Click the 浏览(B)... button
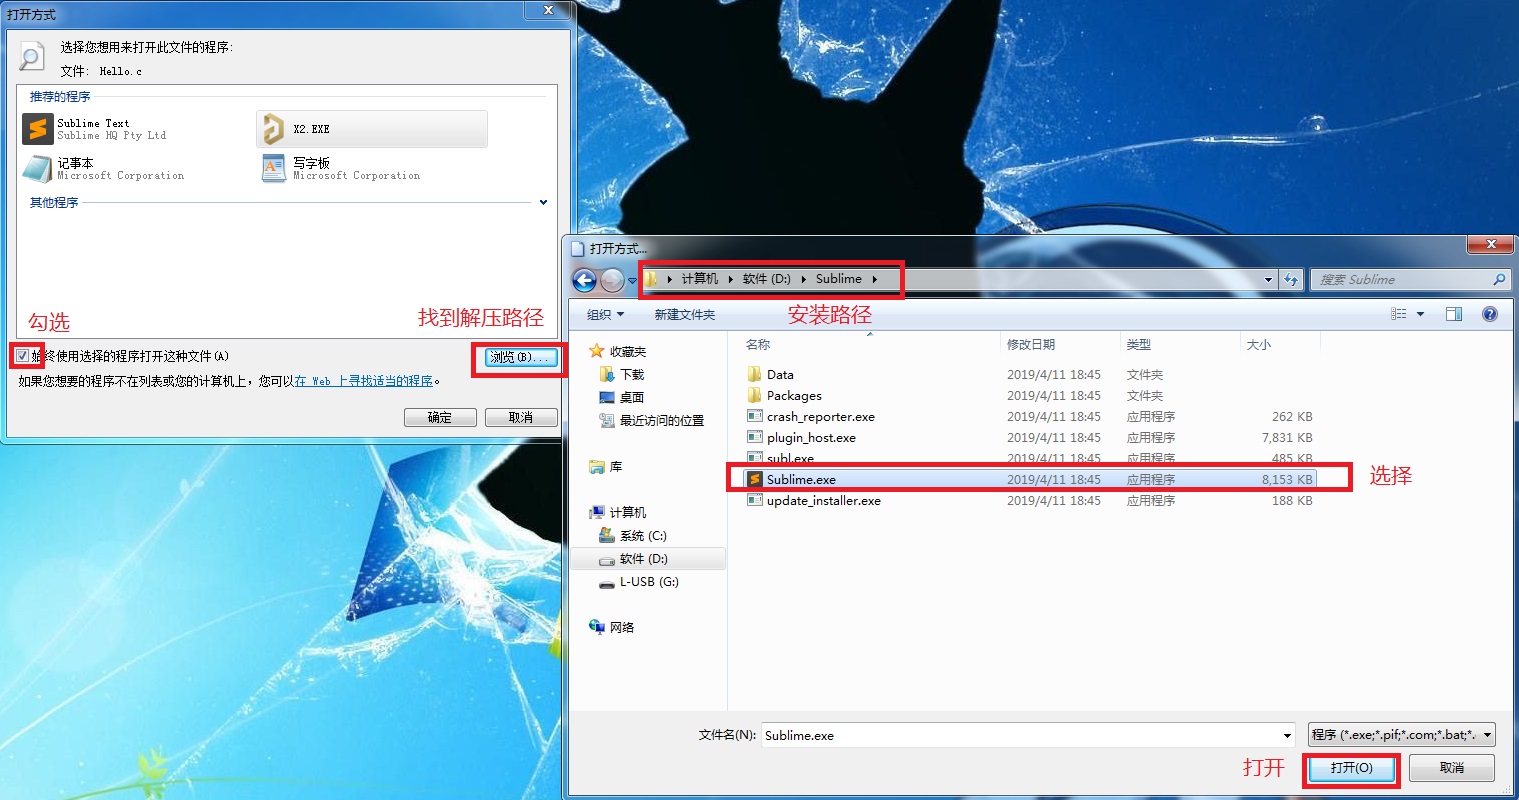 click(x=520, y=357)
